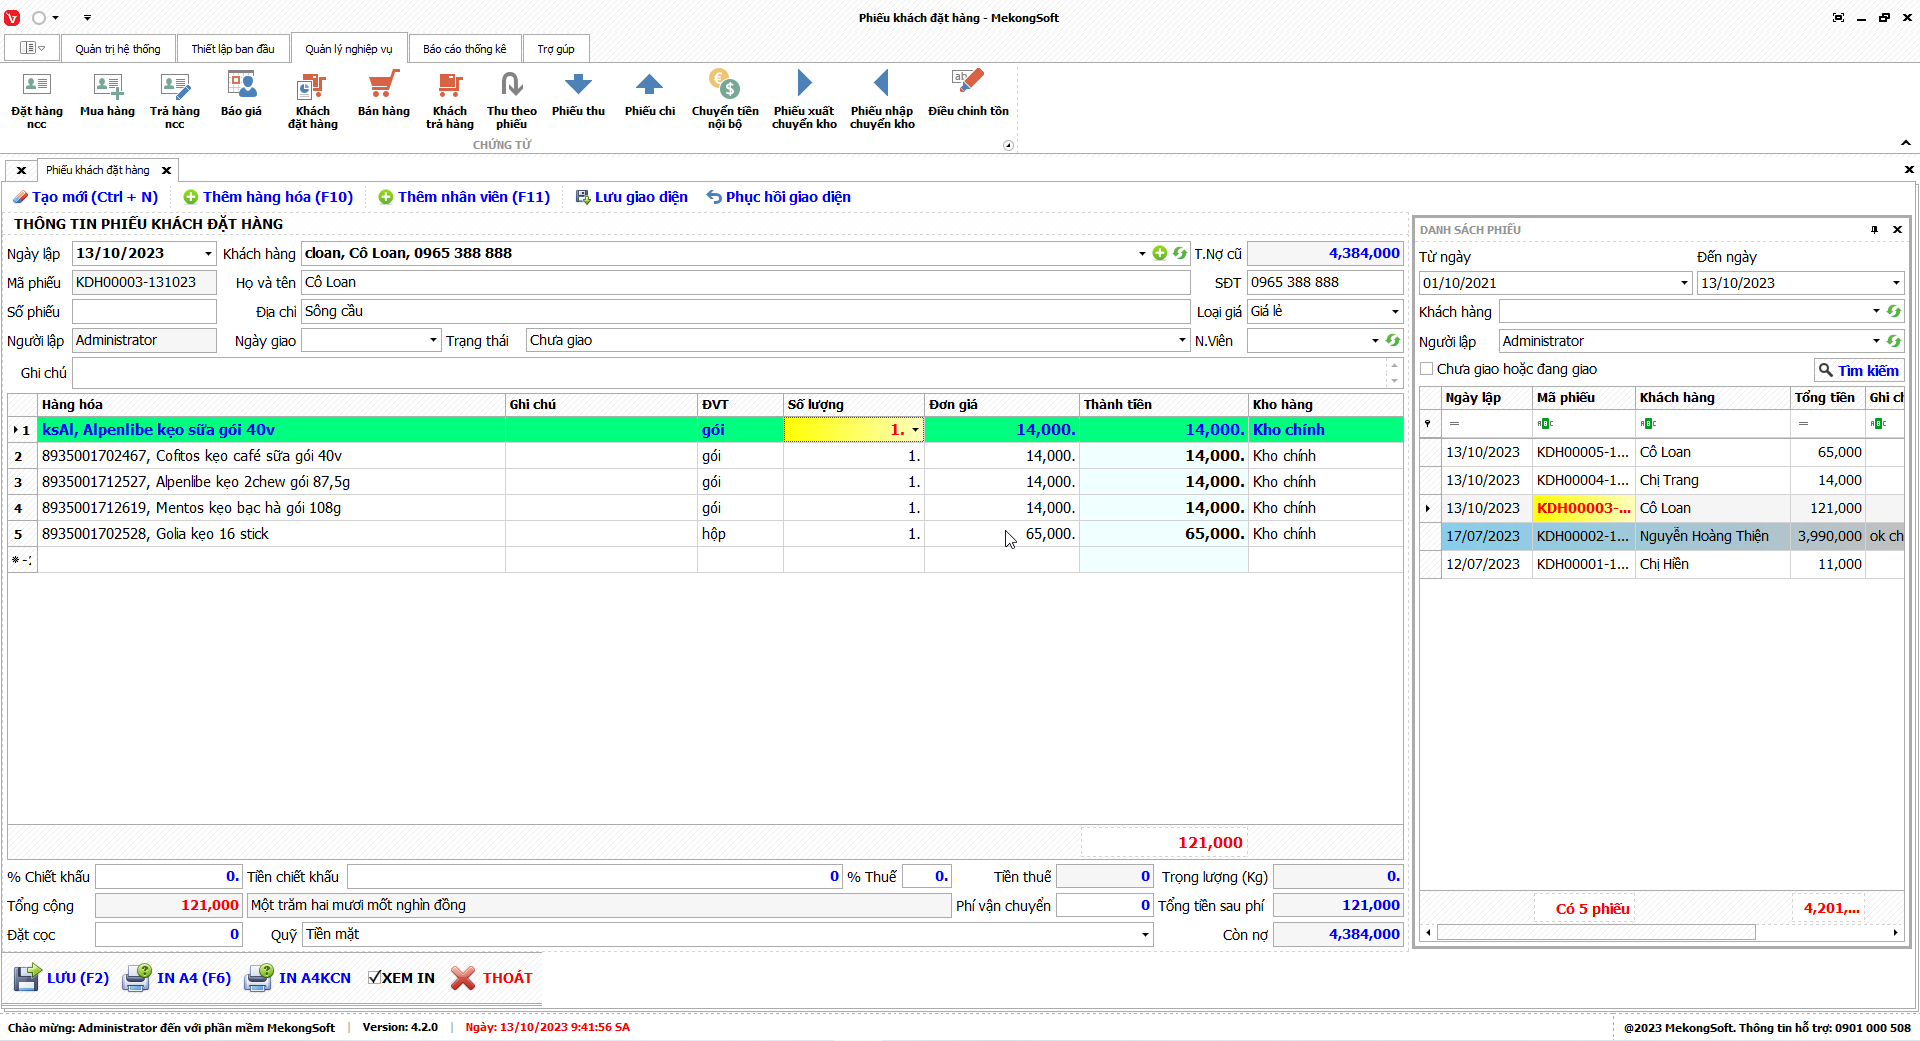Switch to Báo cáo thống kê tab
1920x1041 pixels.
(464, 49)
